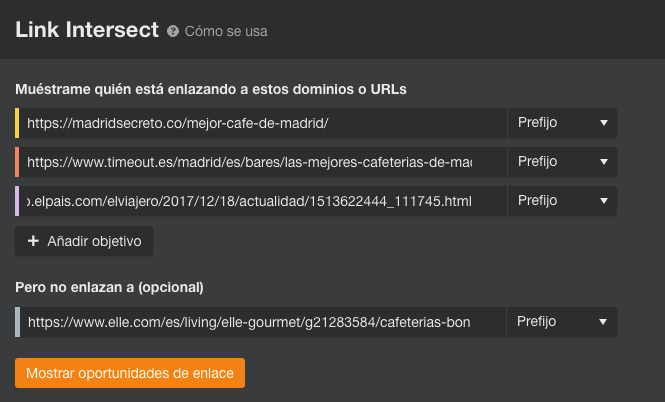Open Prefijo dropdown for madridsecreto URL
The width and height of the screenshot is (665, 402).
coord(561,123)
